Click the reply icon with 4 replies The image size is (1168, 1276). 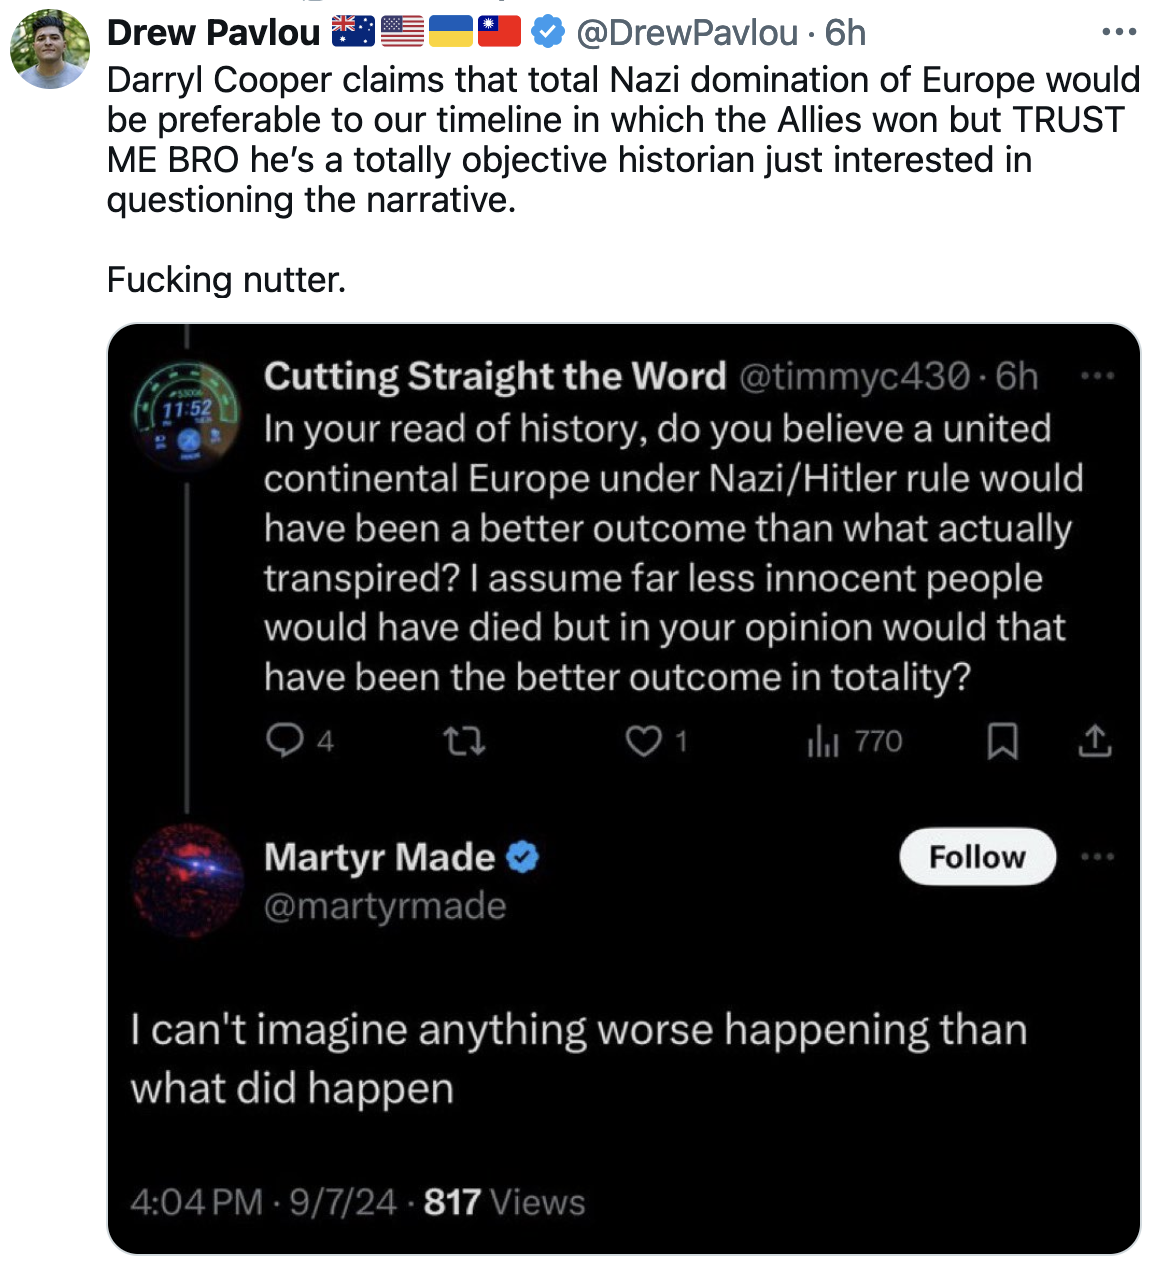tap(285, 741)
